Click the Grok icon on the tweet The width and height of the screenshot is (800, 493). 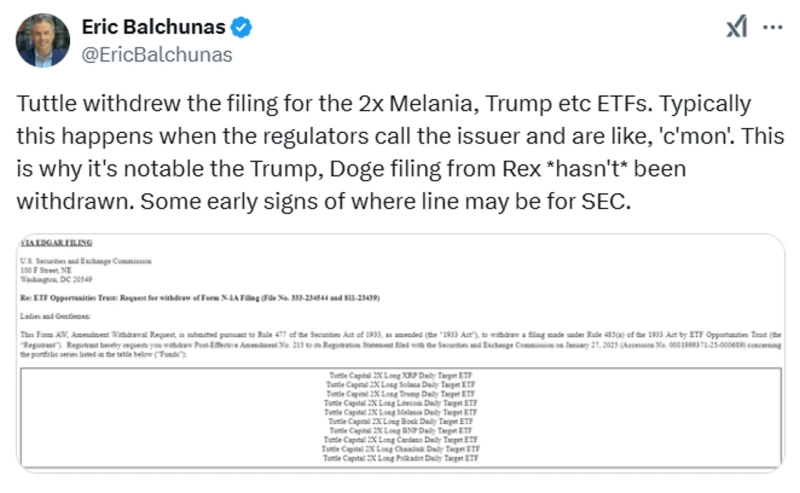737,29
